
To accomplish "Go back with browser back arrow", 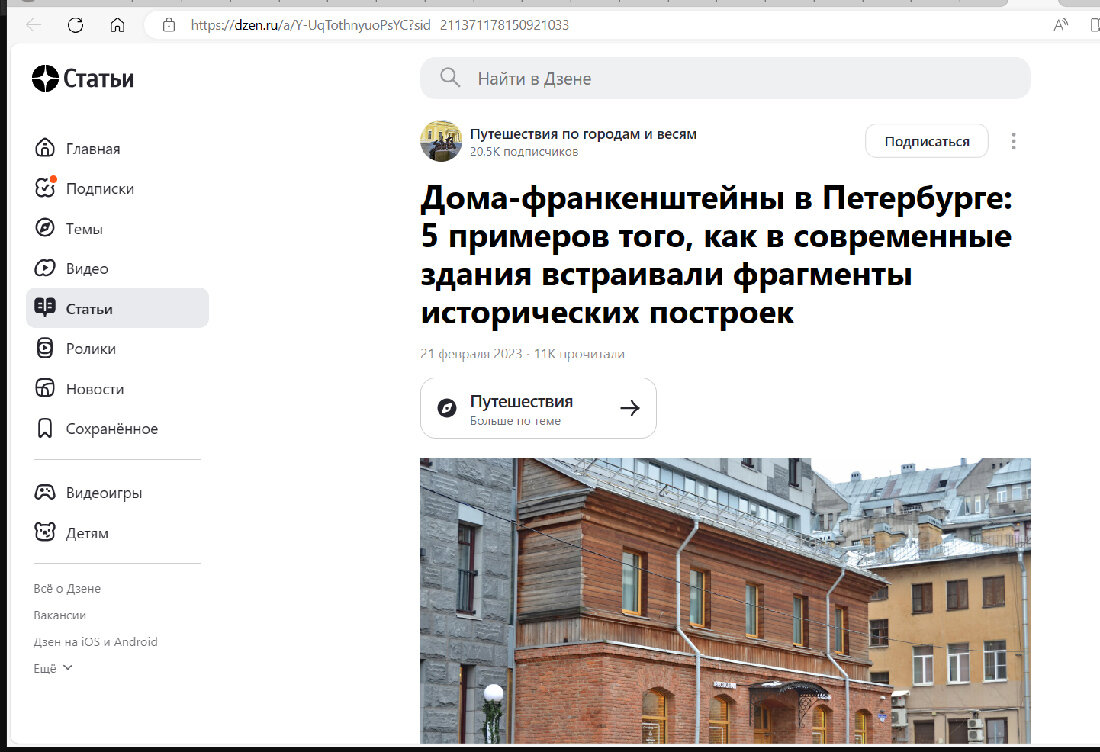I will 34,25.
